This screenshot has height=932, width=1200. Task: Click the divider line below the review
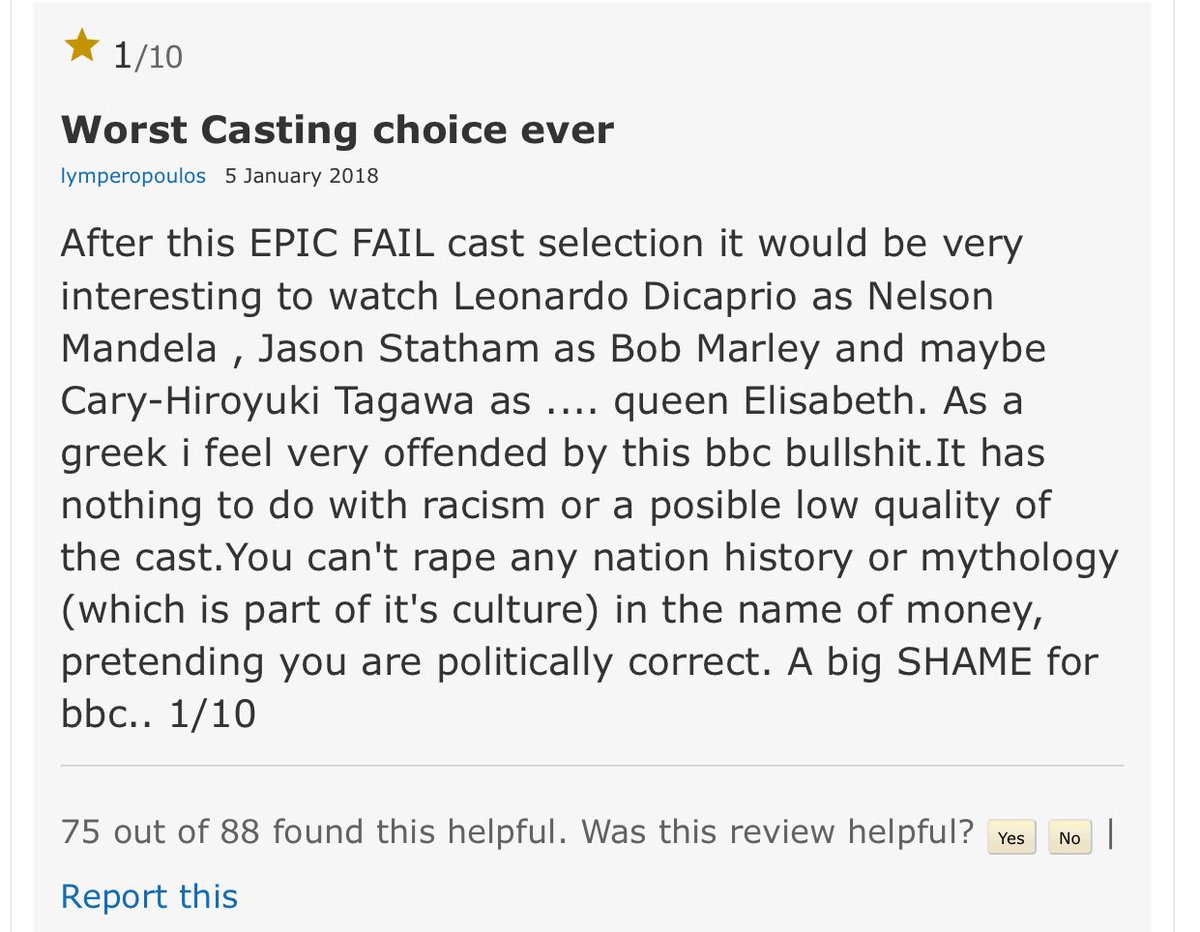(x=592, y=766)
